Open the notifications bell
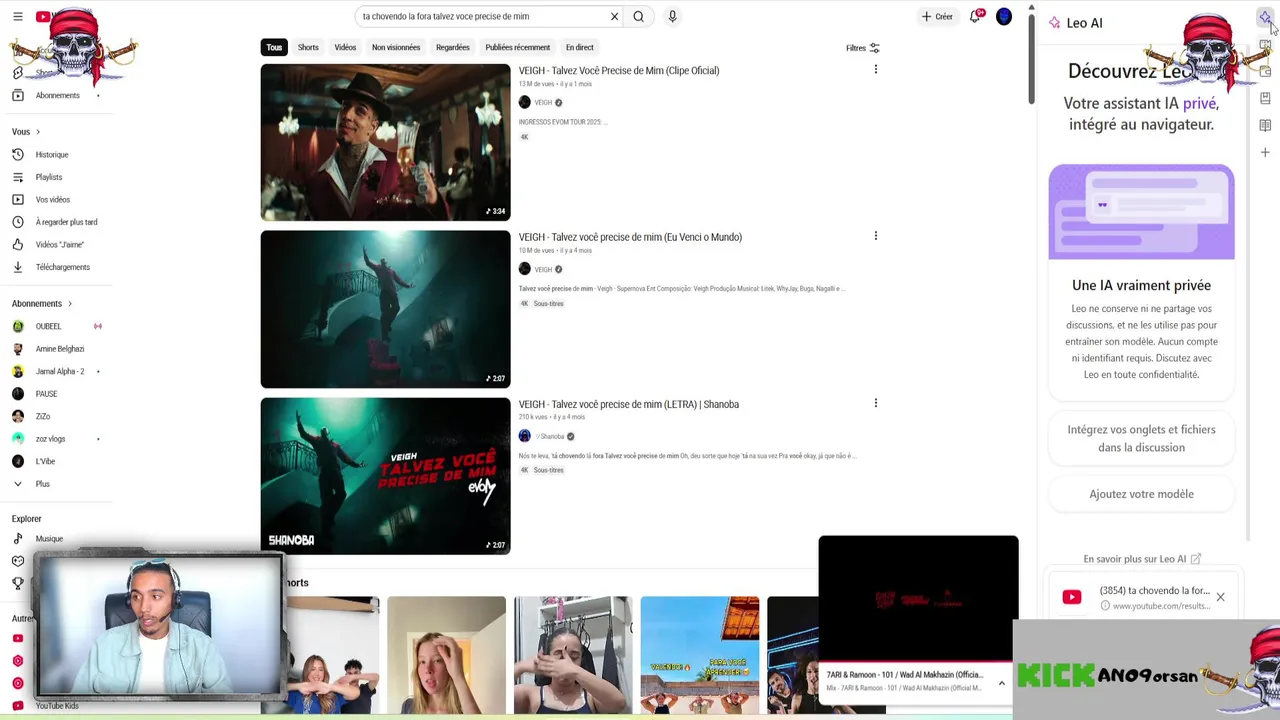 975,16
